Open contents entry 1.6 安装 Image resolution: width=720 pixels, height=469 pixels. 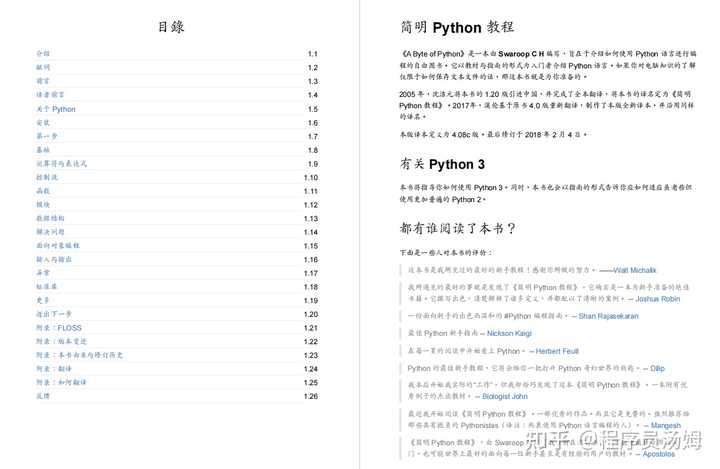43,123
